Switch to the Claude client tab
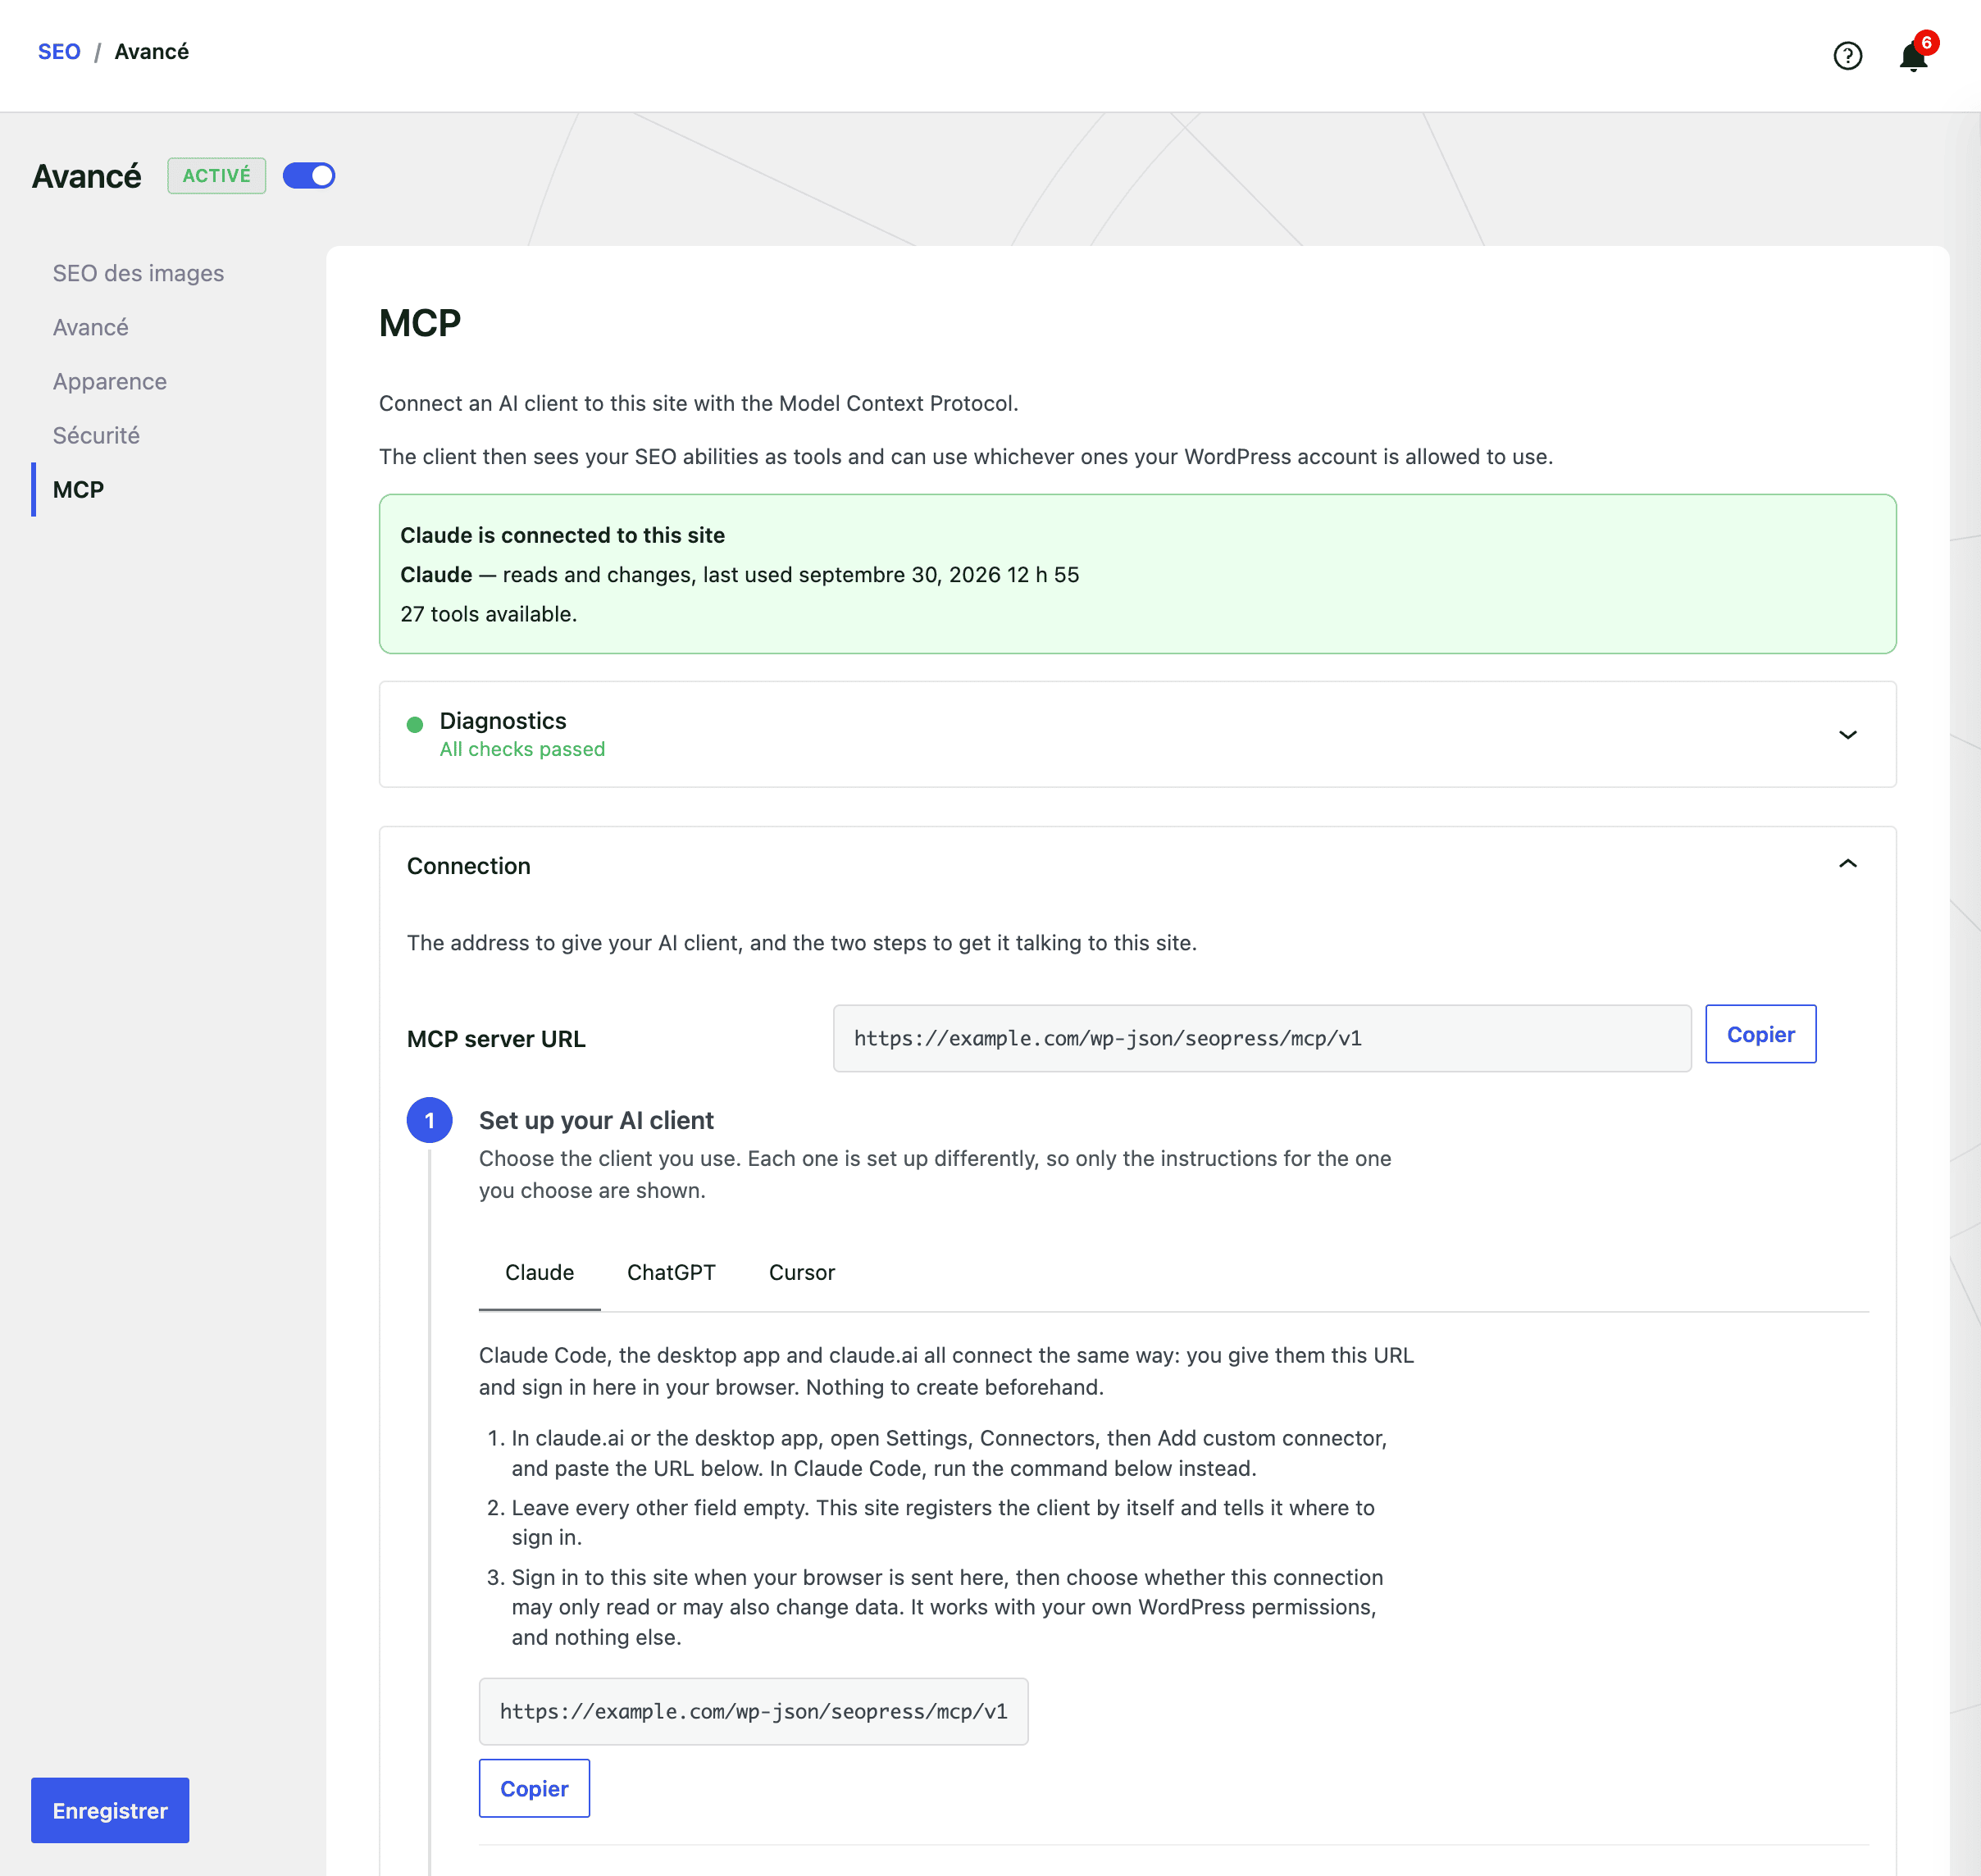The height and width of the screenshot is (1876, 1981). point(539,1272)
